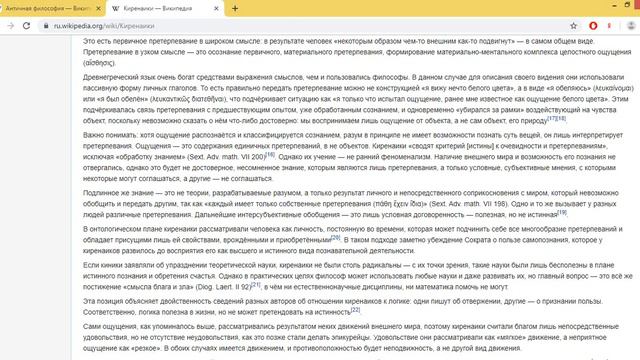Click the site lock icon
Viewport: 640px width, 360px height.
46,26
